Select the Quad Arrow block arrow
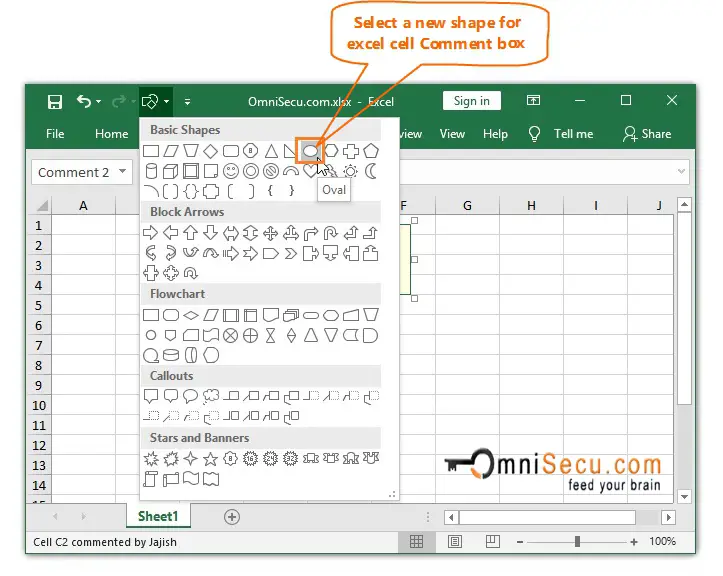This screenshot has height=576, width=723. (x=271, y=233)
